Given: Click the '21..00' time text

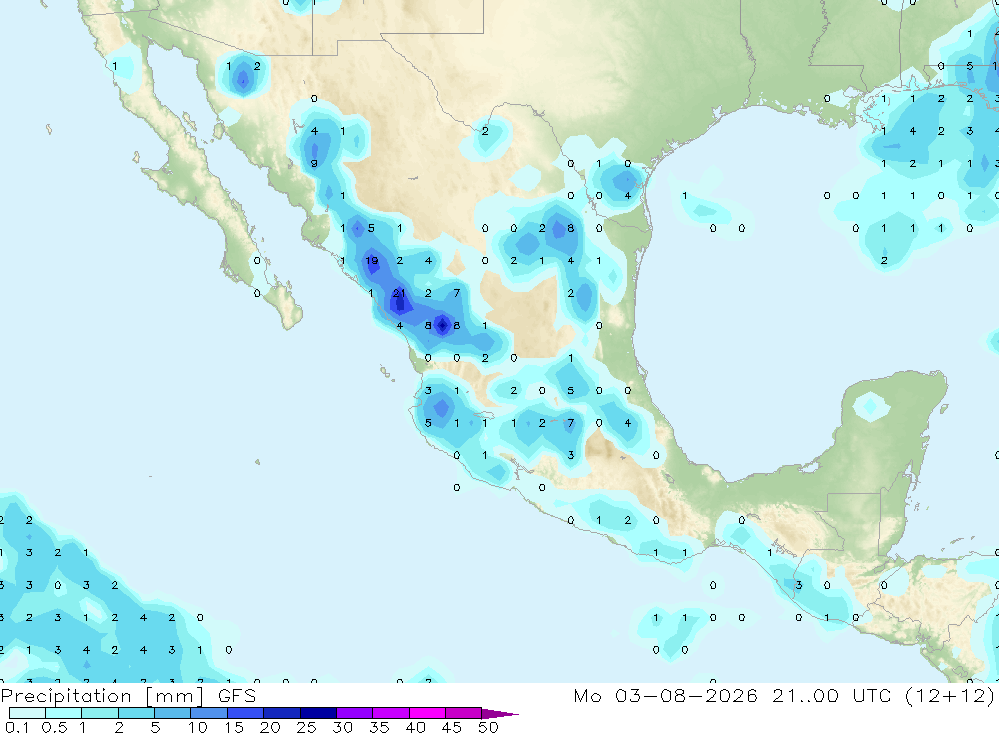Looking at the screenshot, I should click(805, 695).
